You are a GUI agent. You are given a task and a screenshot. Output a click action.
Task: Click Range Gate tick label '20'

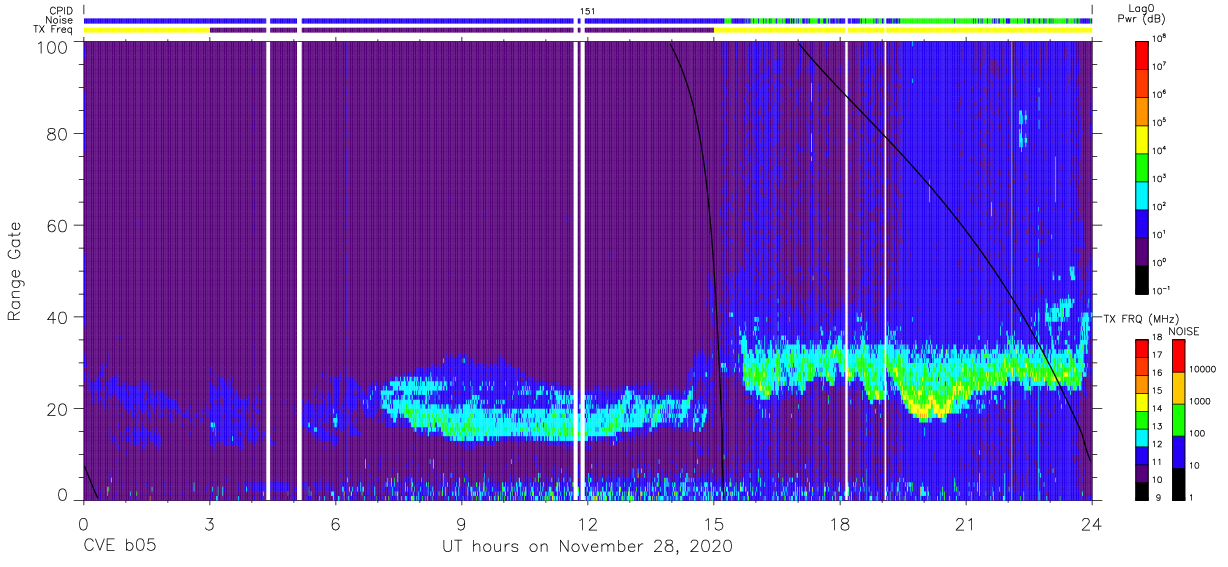click(x=58, y=408)
